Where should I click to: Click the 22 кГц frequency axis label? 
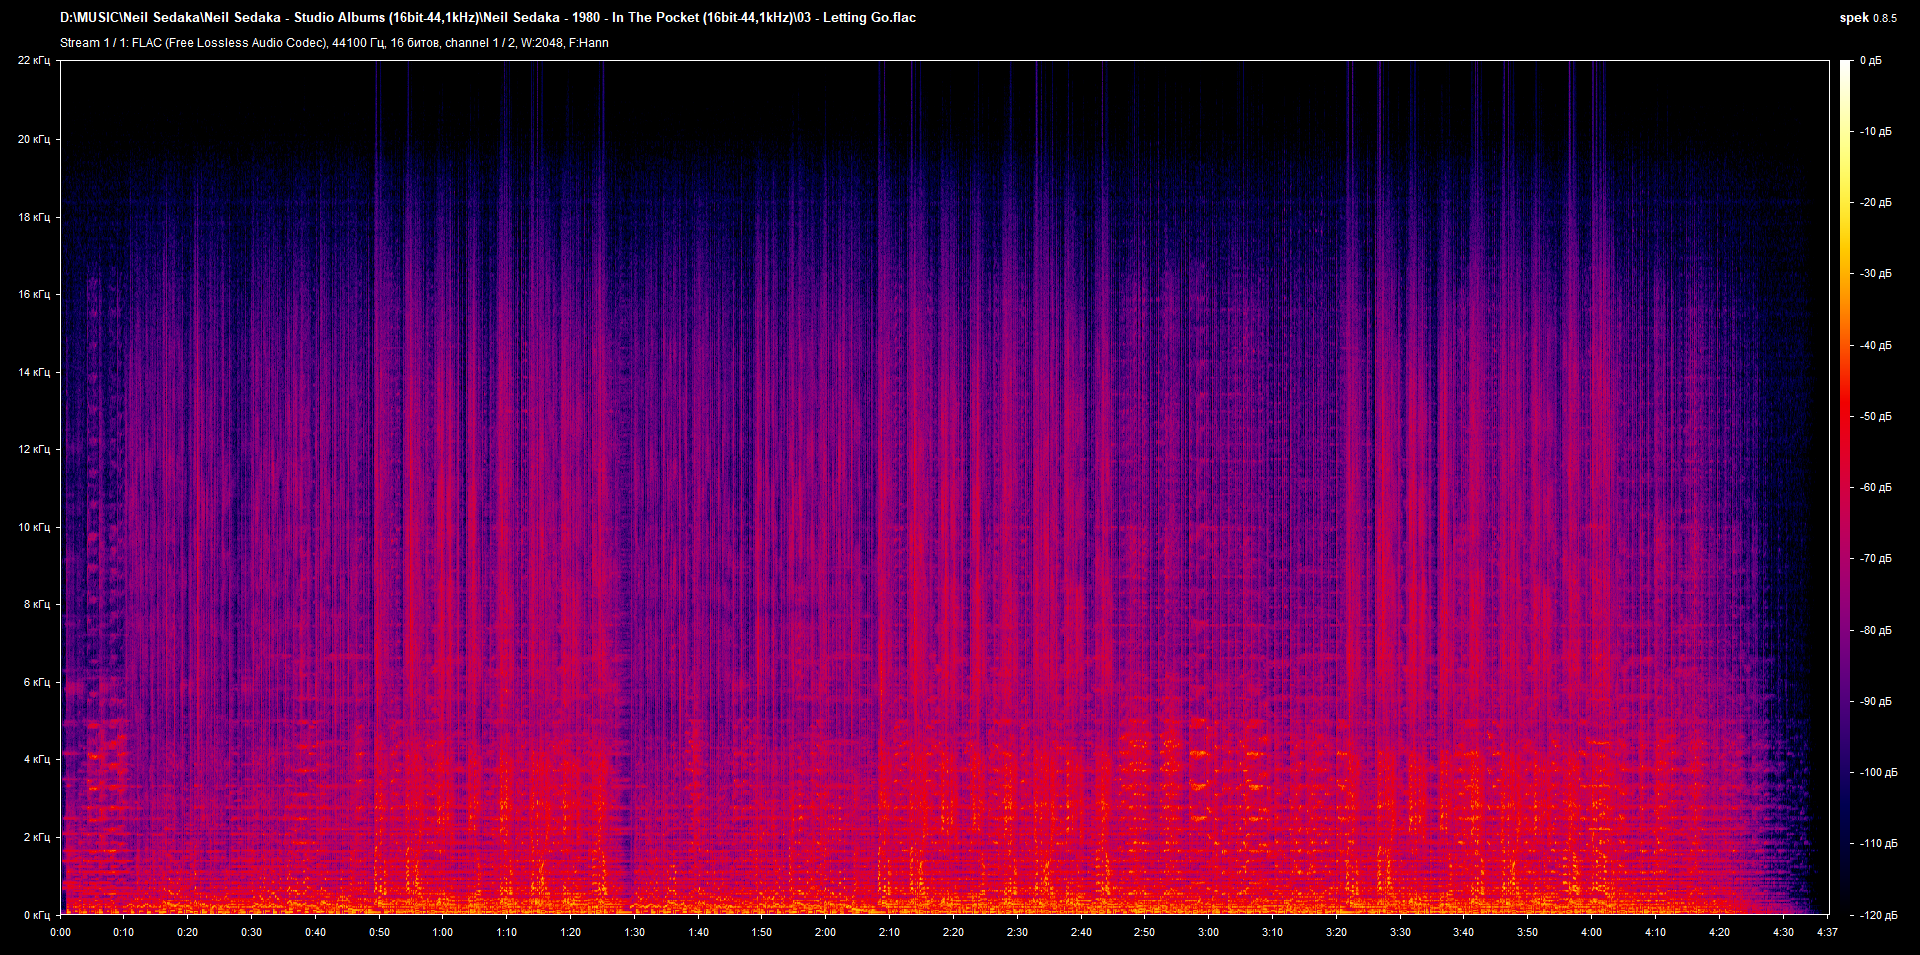click(x=34, y=61)
